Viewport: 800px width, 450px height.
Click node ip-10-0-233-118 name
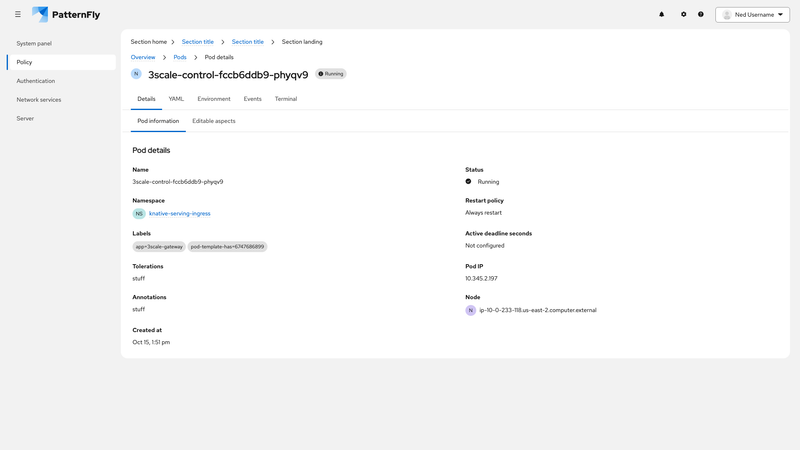point(538,310)
